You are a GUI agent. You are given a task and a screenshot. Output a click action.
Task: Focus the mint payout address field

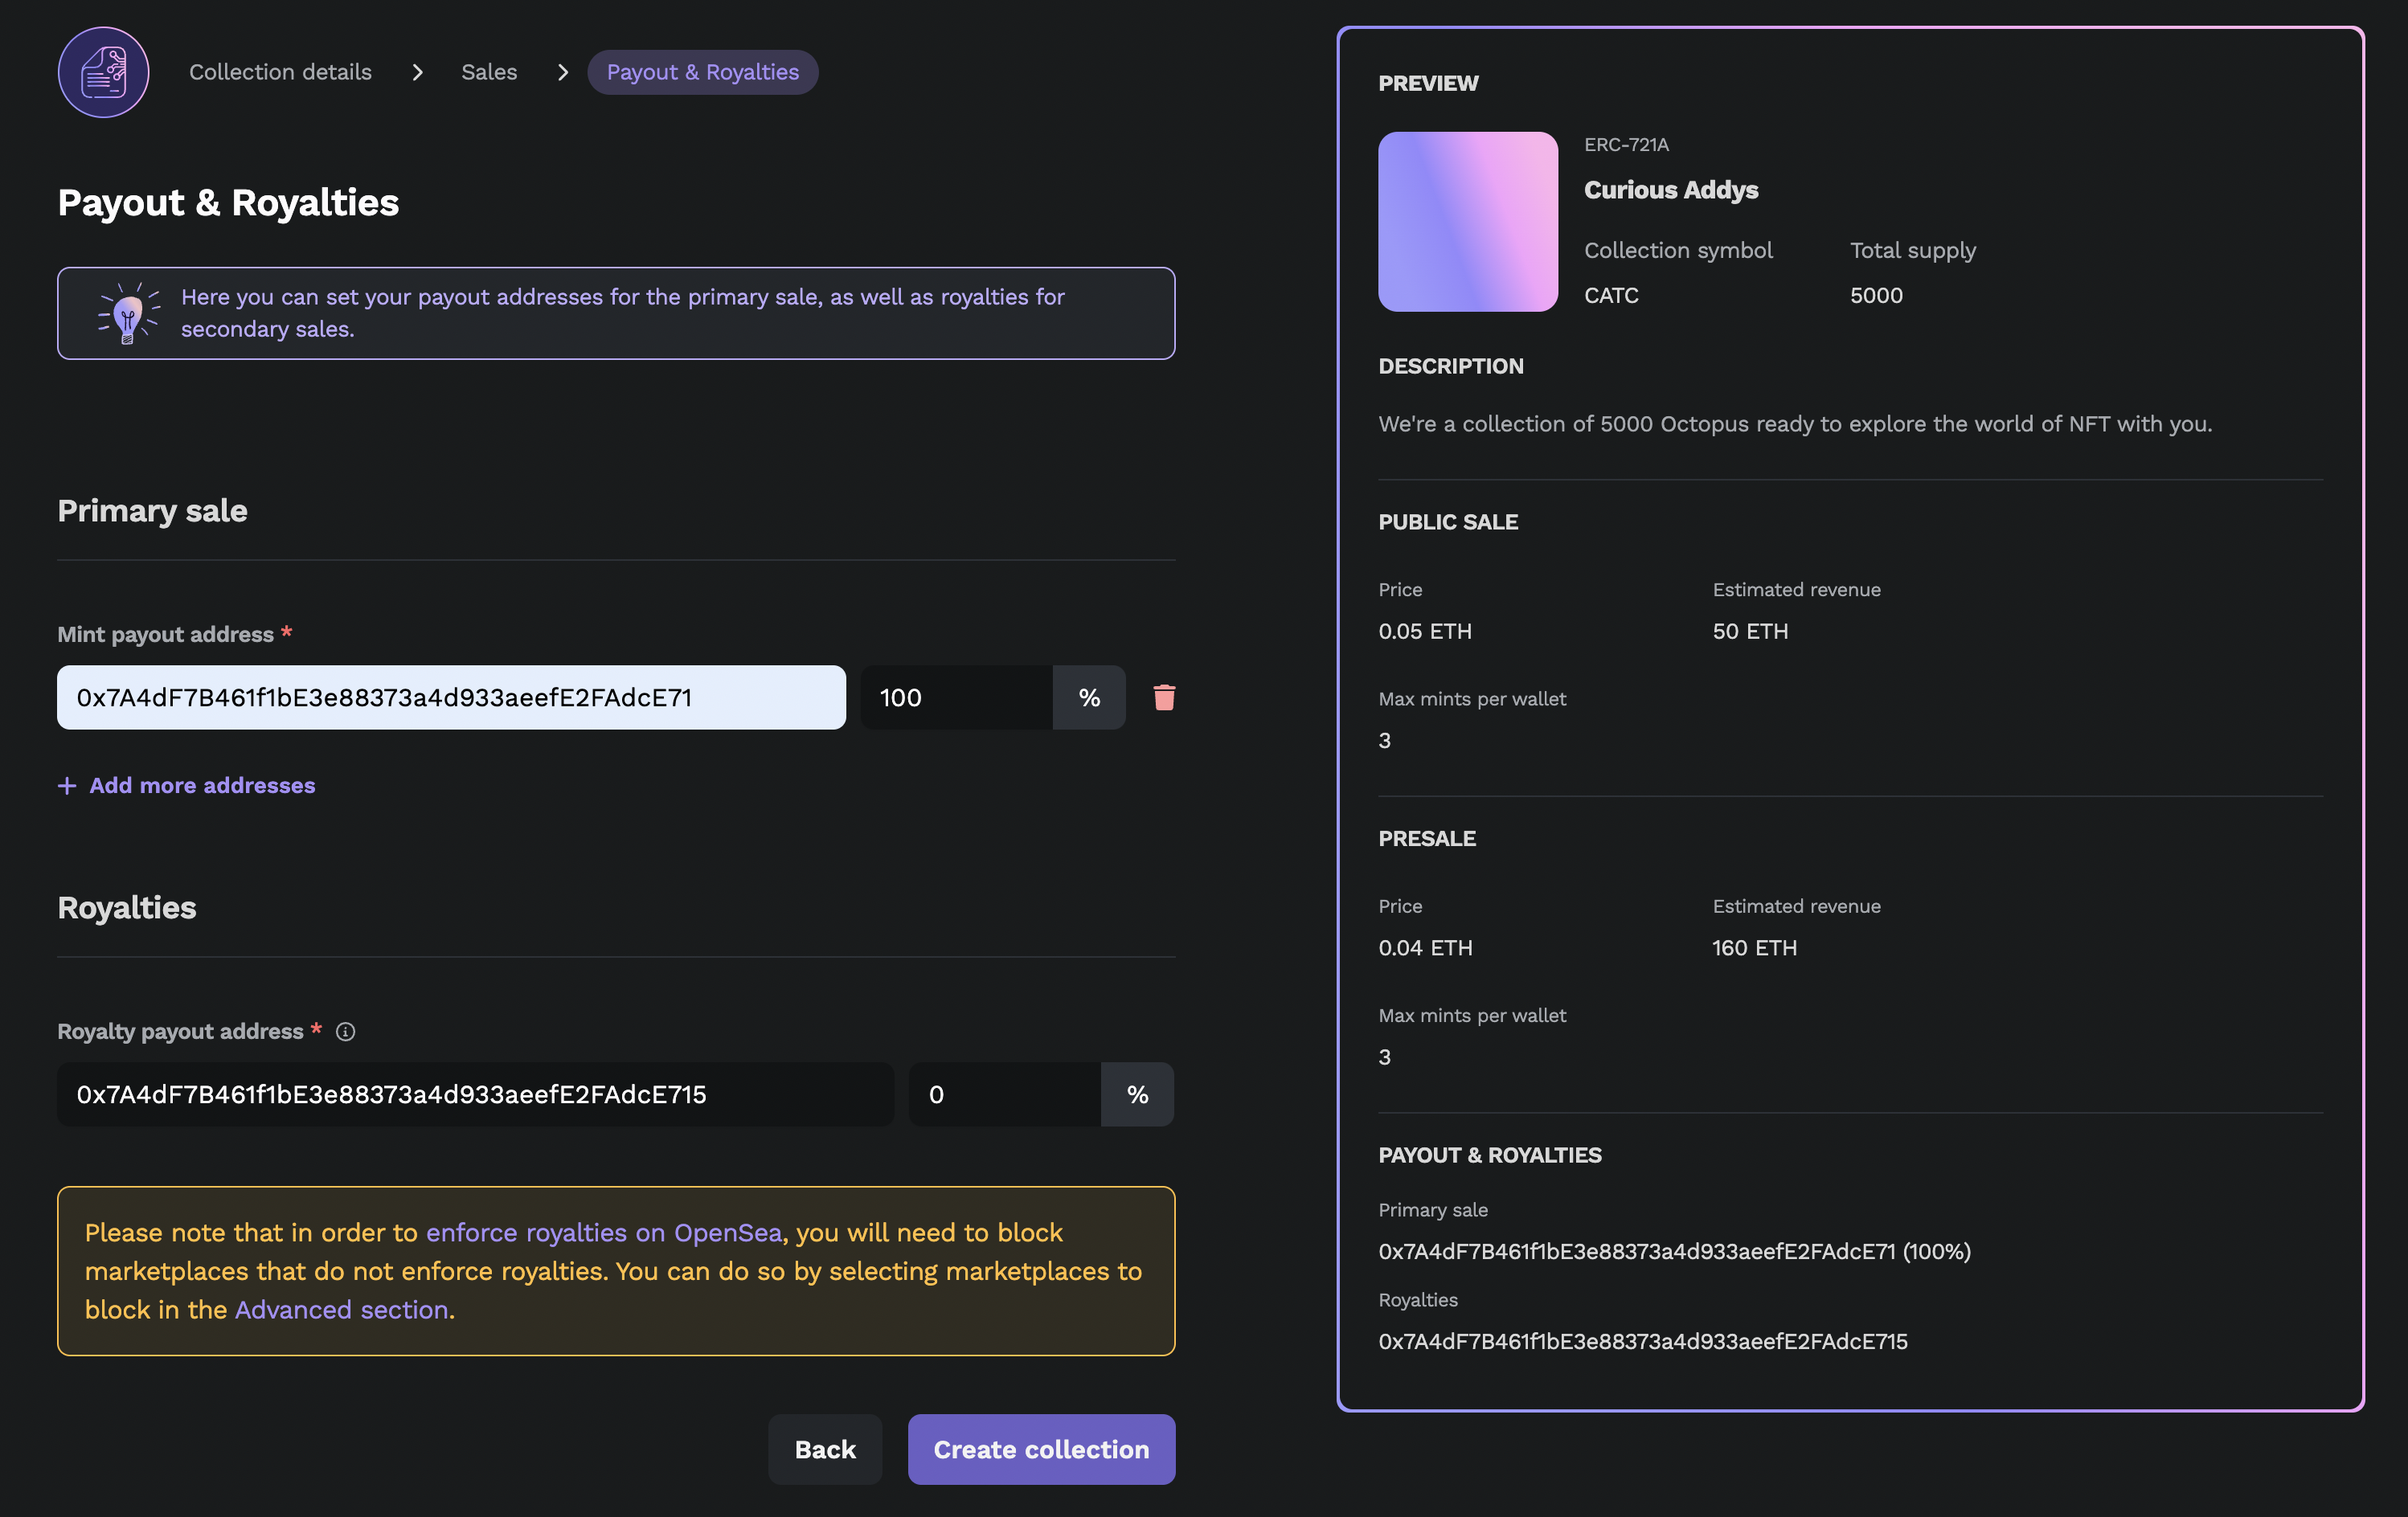451,697
